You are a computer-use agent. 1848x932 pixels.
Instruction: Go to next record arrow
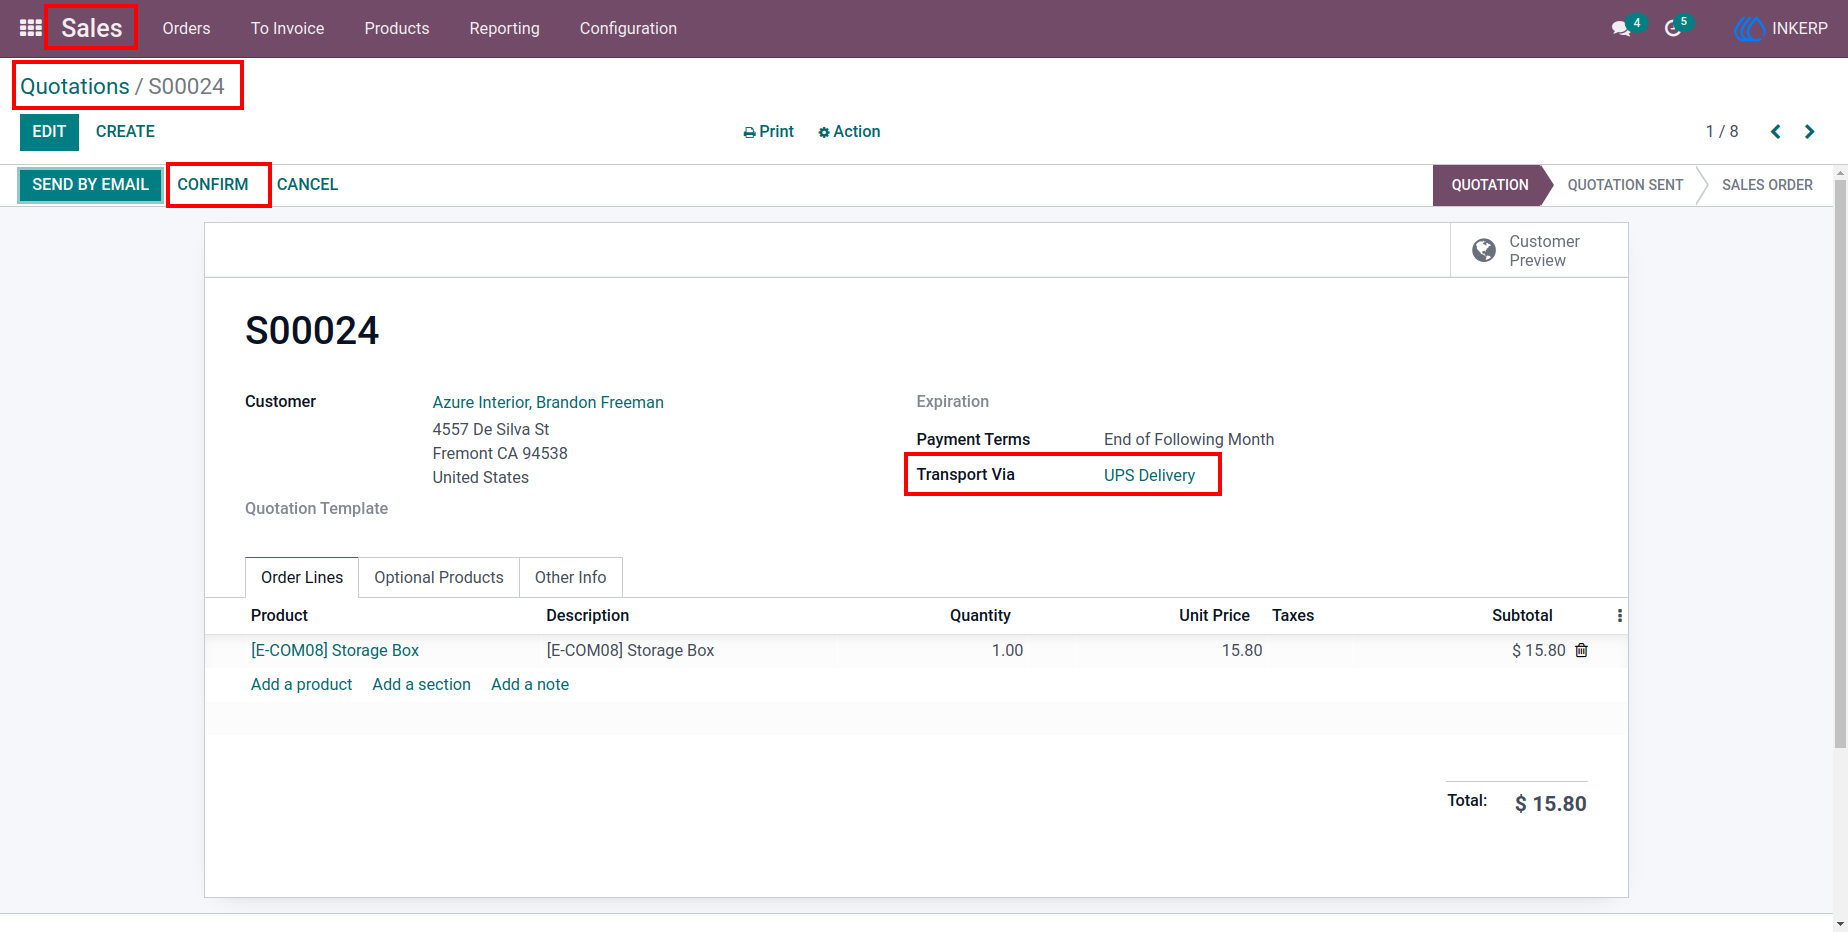click(1809, 131)
